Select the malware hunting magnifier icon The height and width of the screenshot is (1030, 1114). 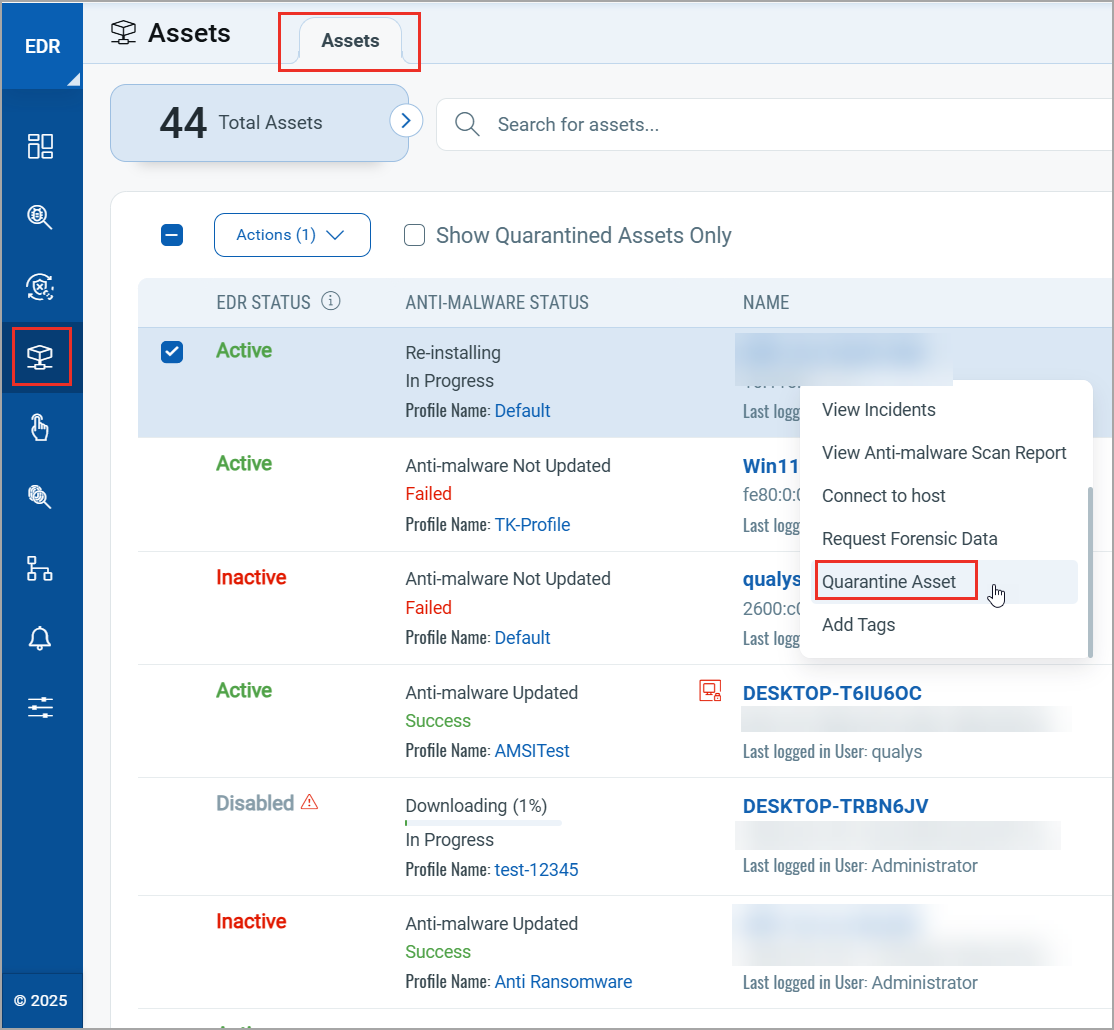tap(41, 217)
